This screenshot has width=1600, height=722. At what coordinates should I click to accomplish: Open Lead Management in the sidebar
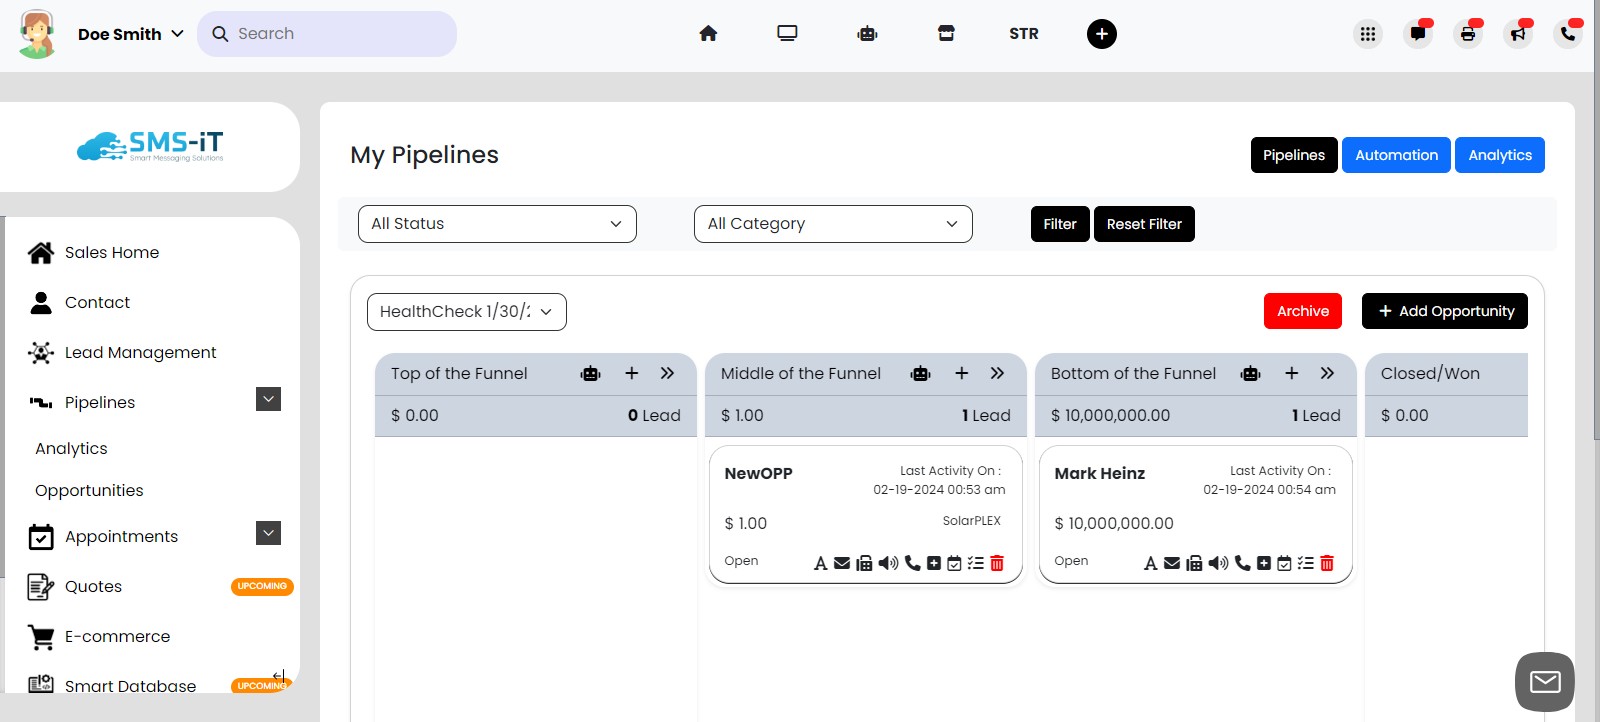140,352
